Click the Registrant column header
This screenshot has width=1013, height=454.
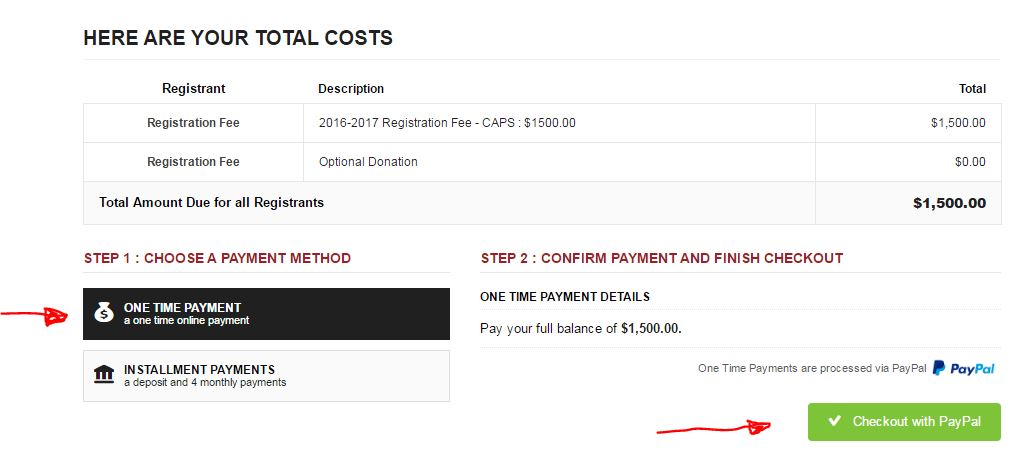pos(193,89)
